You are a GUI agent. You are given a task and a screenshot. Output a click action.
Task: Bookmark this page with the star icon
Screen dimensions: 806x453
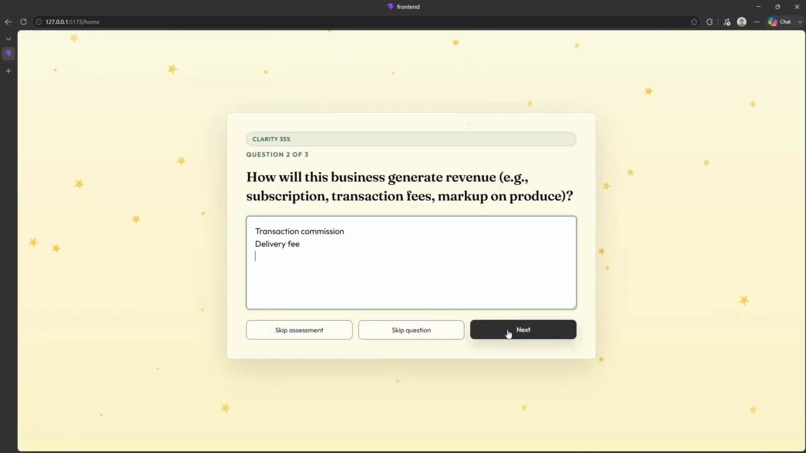pos(694,22)
